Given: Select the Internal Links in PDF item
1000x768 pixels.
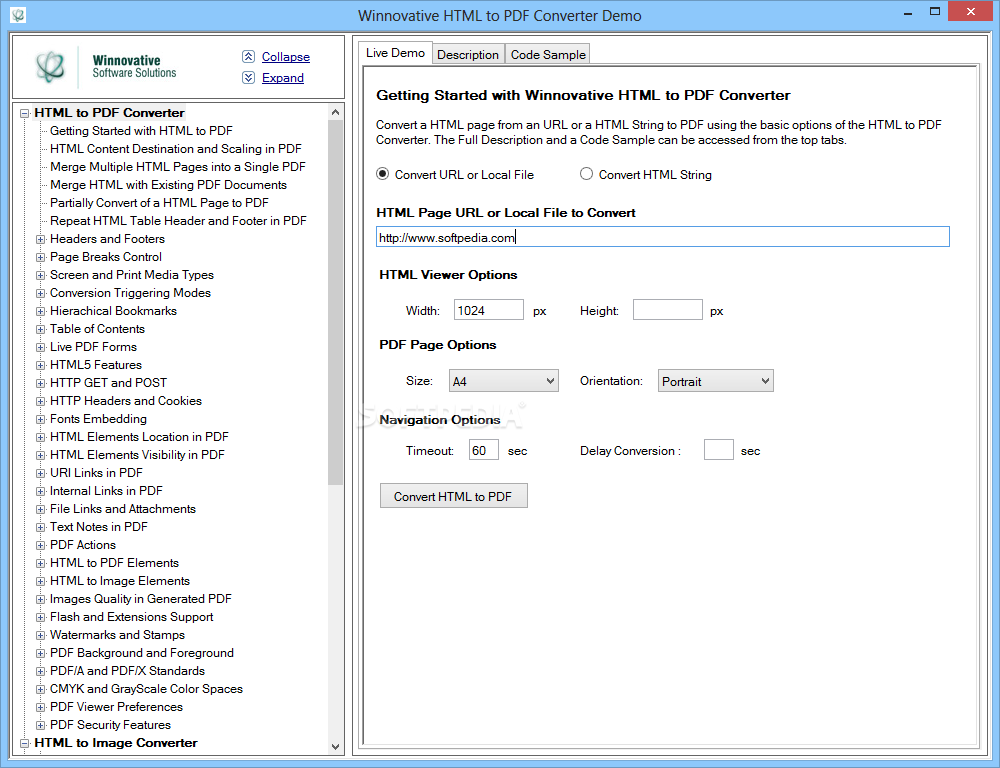Looking at the screenshot, I should click(x=106, y=491).
